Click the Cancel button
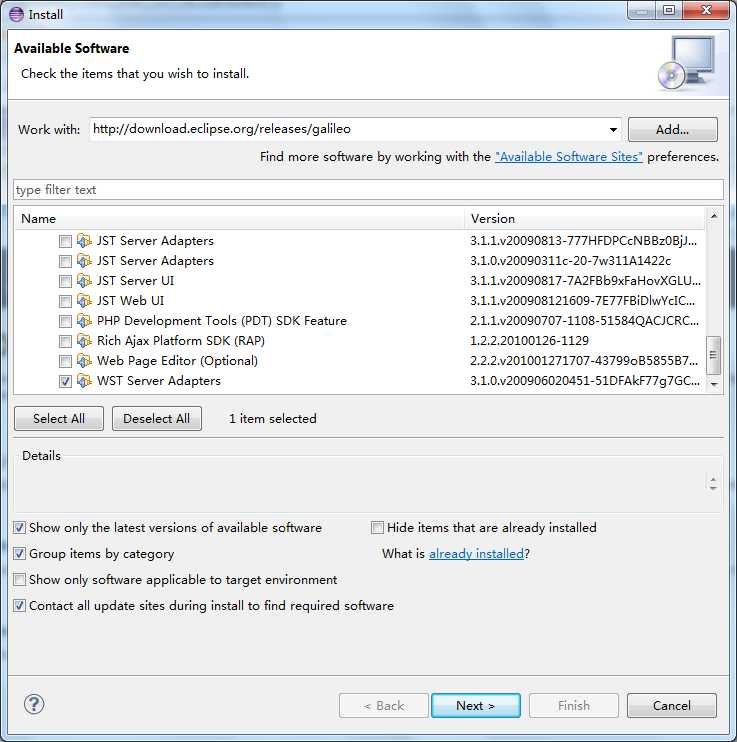 (x=672, y=706)
